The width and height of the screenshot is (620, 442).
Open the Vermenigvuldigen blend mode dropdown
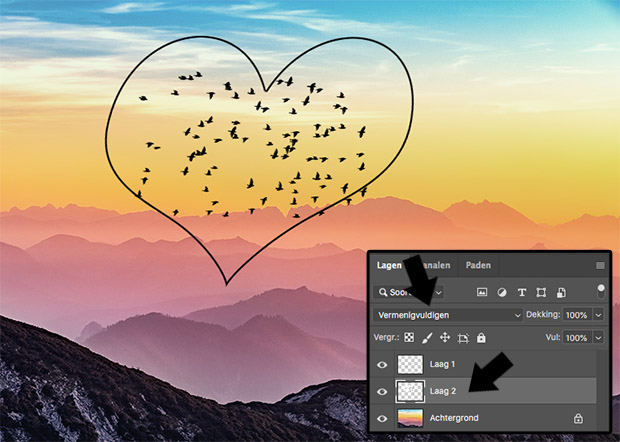click(x=448, y=315)
